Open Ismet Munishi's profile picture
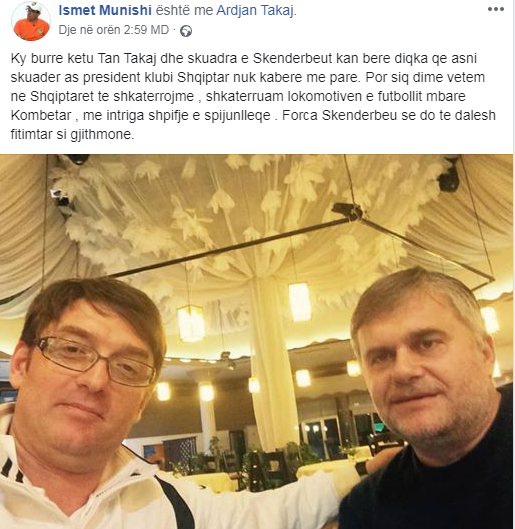 (31, 21)
